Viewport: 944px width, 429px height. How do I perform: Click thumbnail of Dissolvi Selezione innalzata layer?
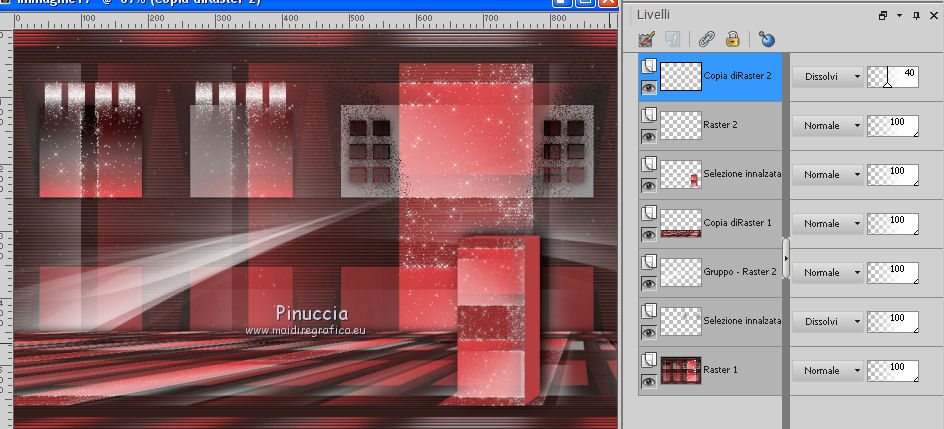tap(681, 321)
